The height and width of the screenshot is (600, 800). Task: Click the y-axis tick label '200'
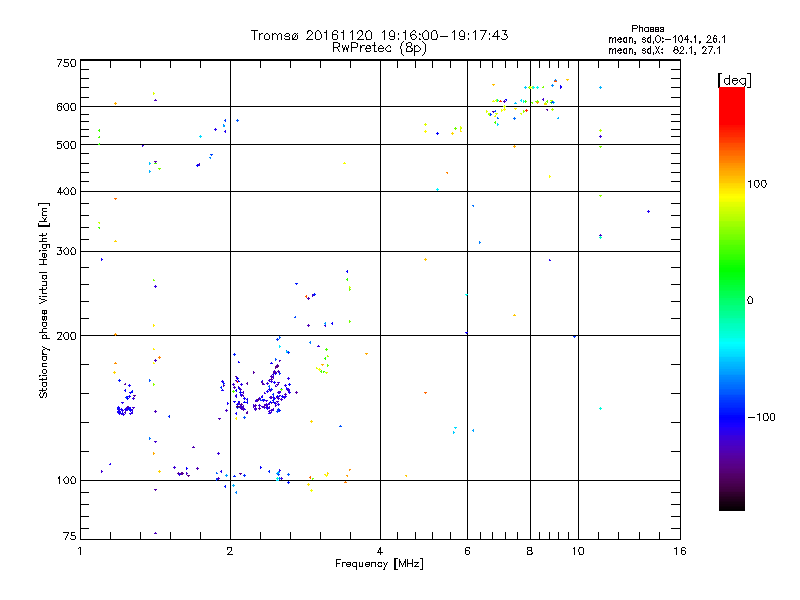click(66, 336)
